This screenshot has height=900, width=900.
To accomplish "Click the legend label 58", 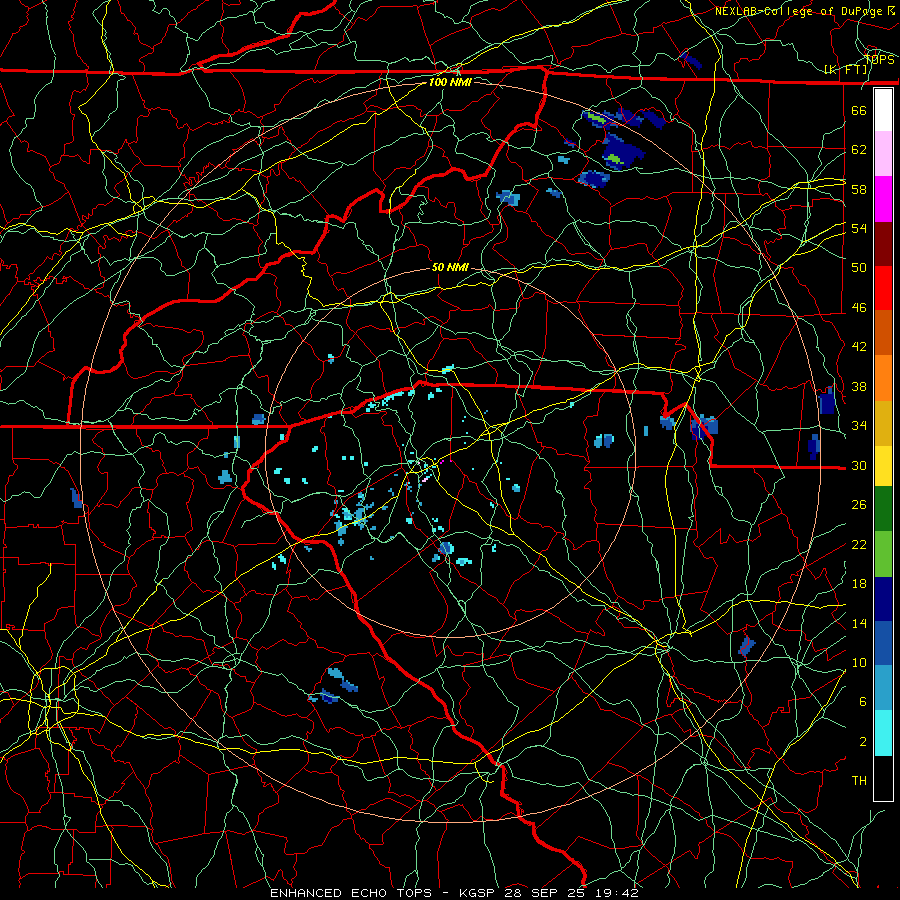I will click(859, 189).
